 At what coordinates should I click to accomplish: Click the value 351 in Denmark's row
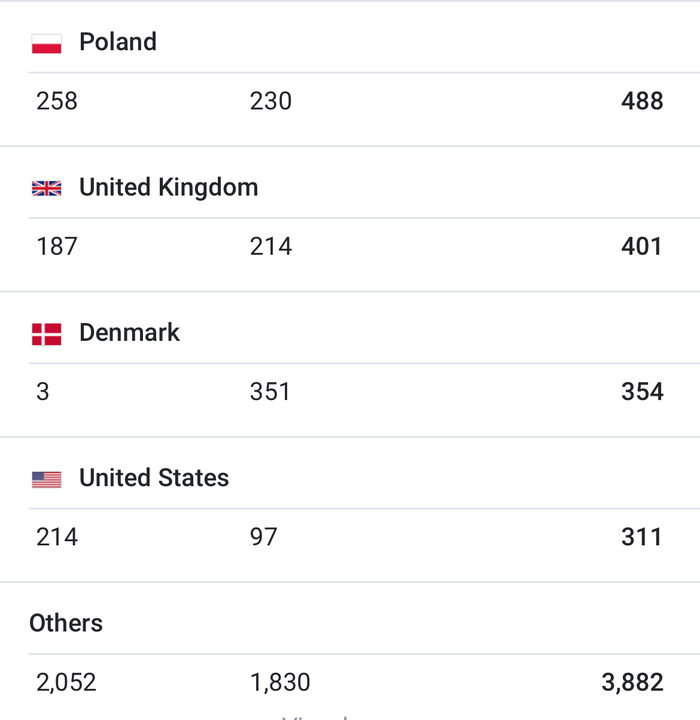[270, 391]
